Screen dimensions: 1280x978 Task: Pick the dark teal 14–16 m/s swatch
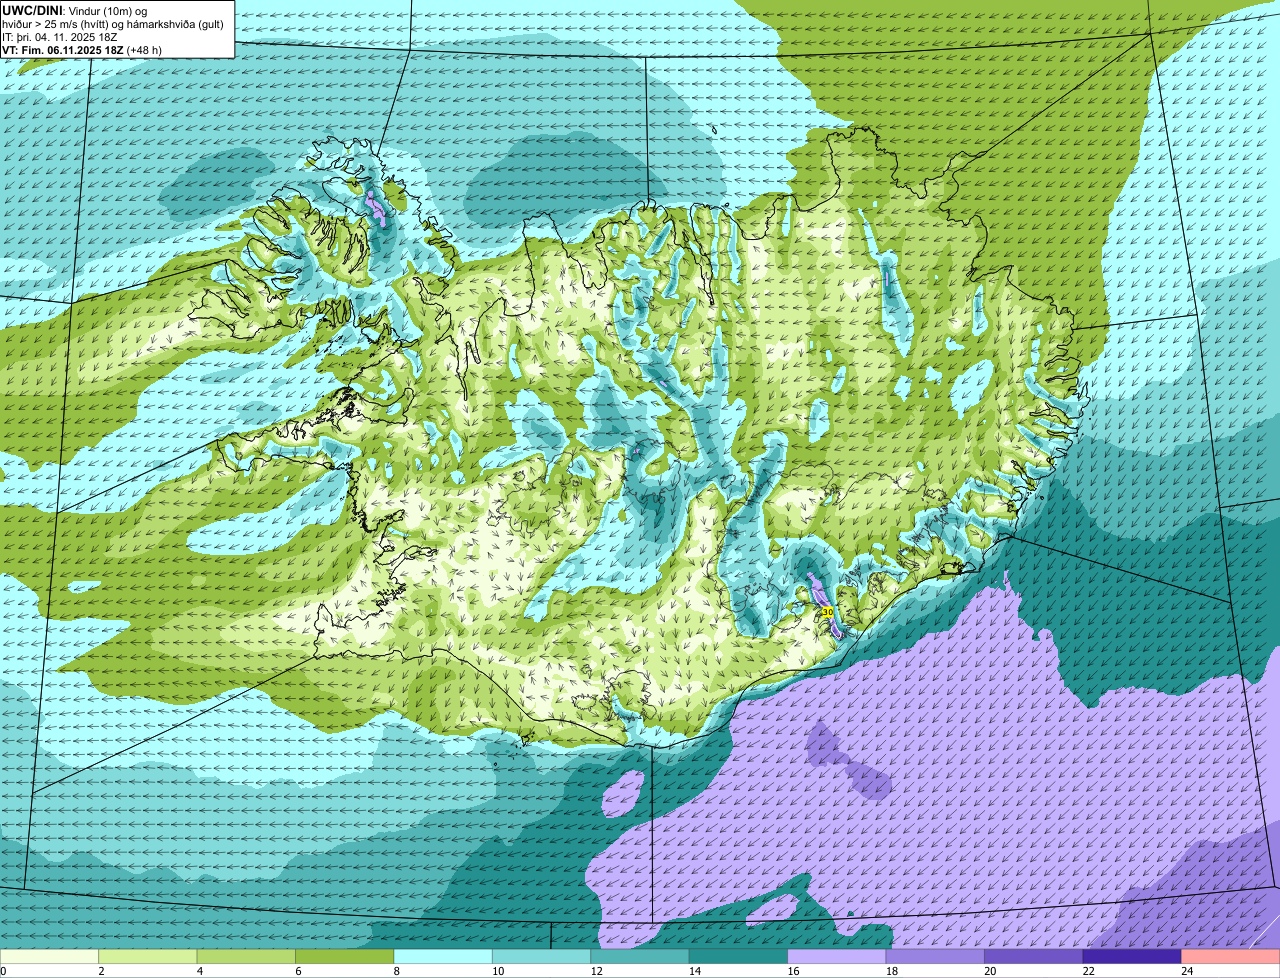740,957
